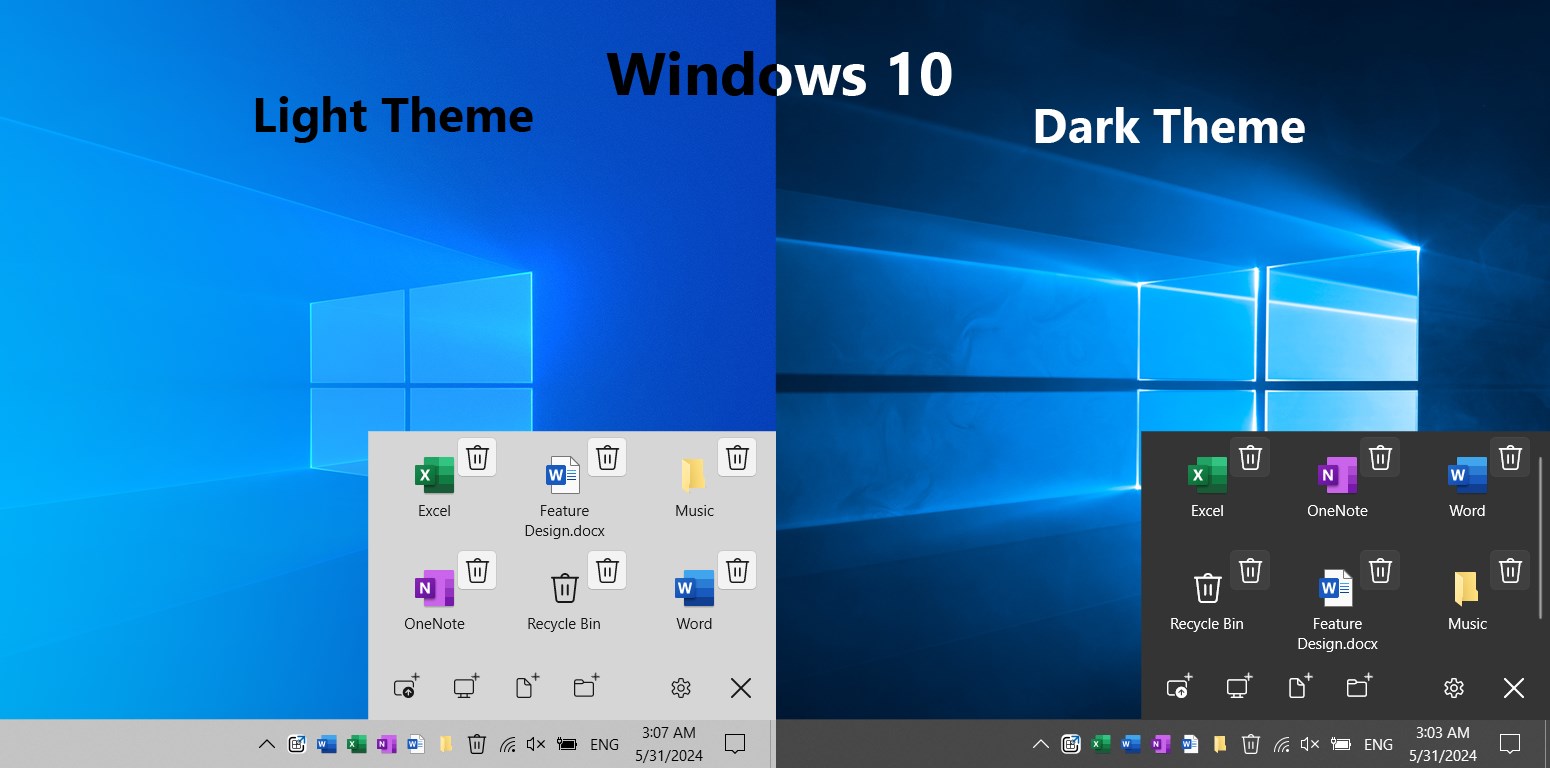Remove Word shortcut from light theme panel
The image size is (1550, 768).
[x=737, y=570]
